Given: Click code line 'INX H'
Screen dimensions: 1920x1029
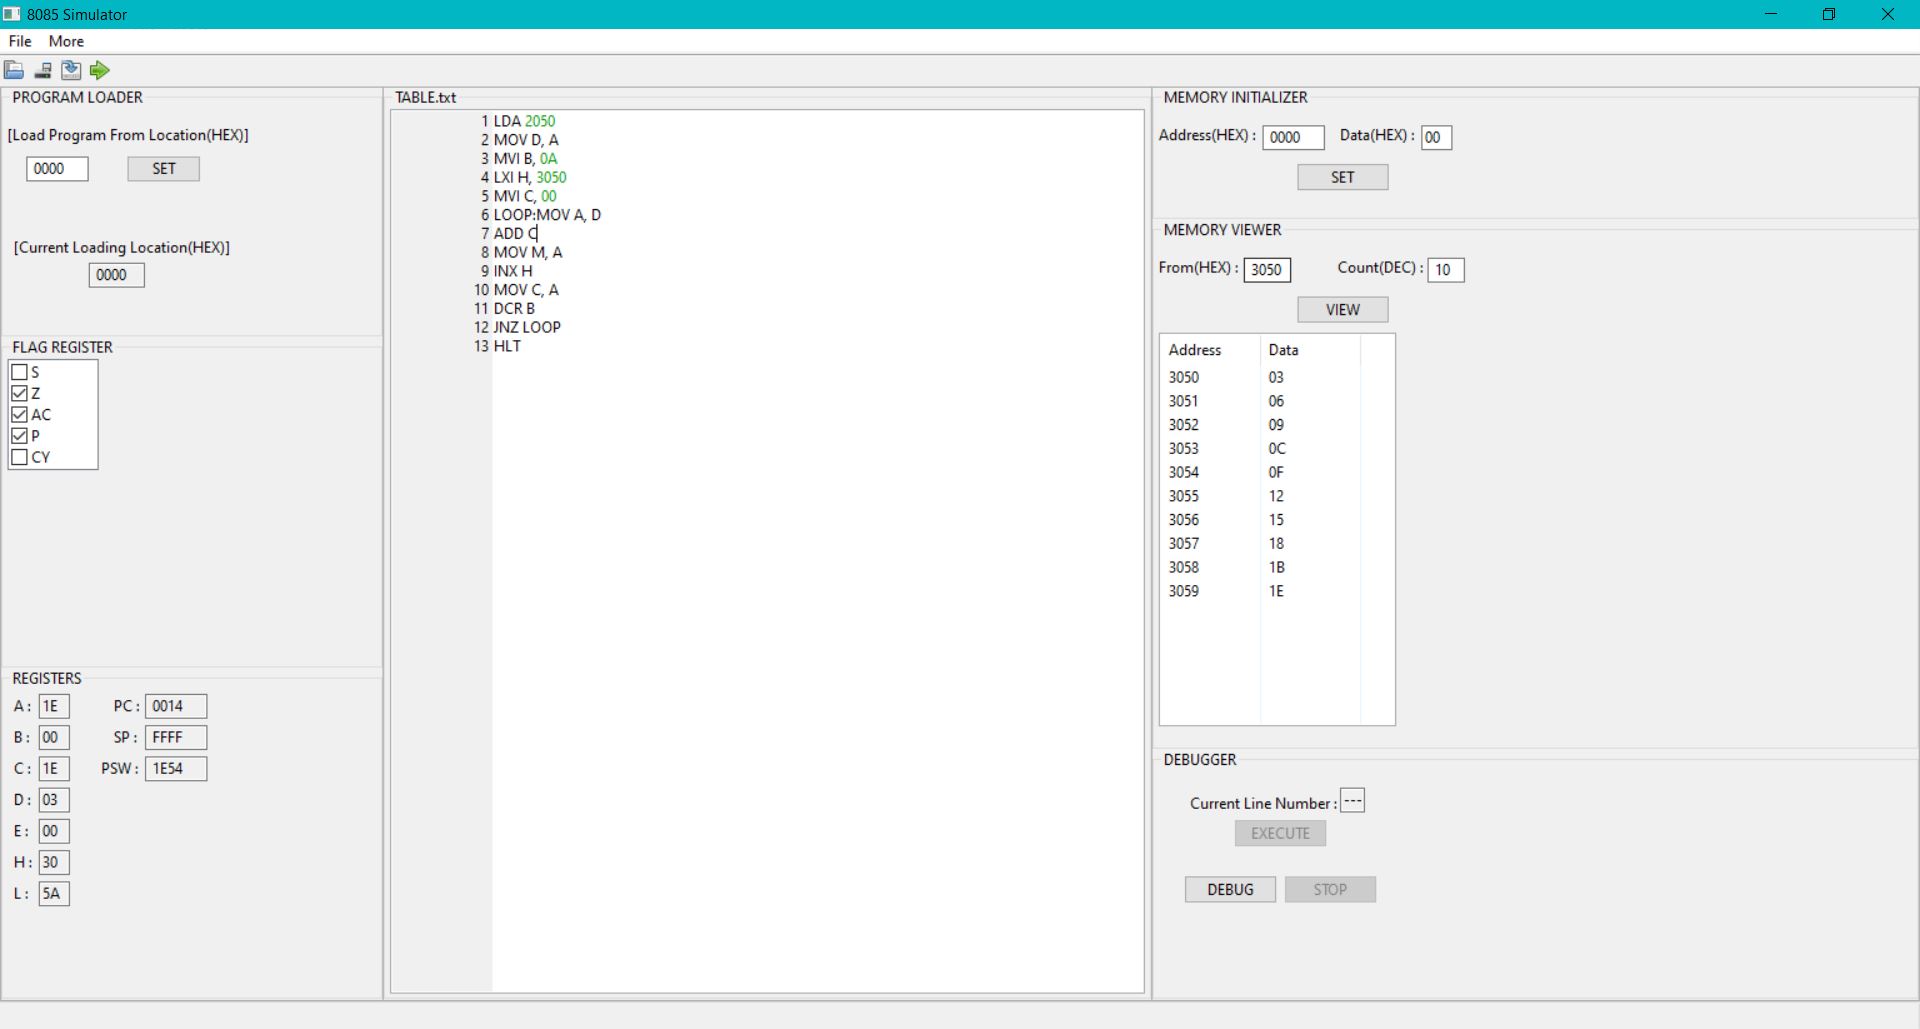Looking at the screenshot, I should pyautogui.click(x=513, y=271).
